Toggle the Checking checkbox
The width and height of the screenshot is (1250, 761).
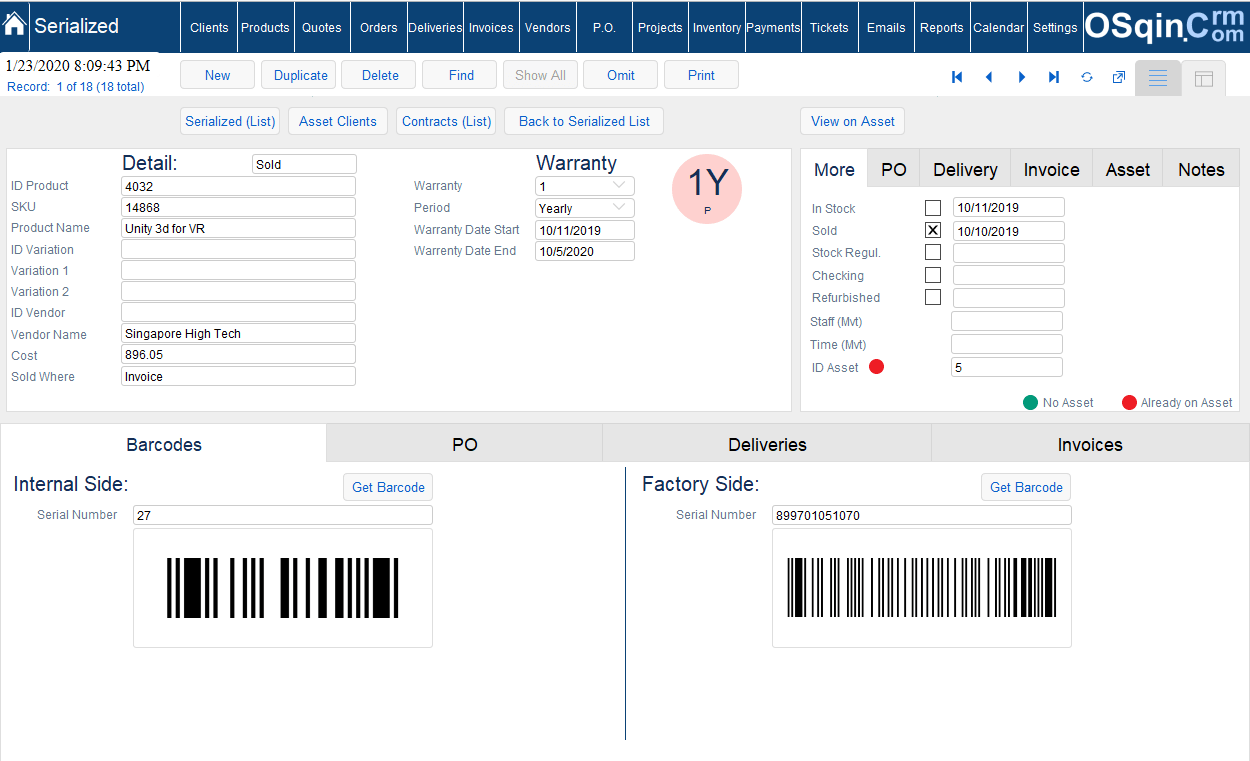933,275
